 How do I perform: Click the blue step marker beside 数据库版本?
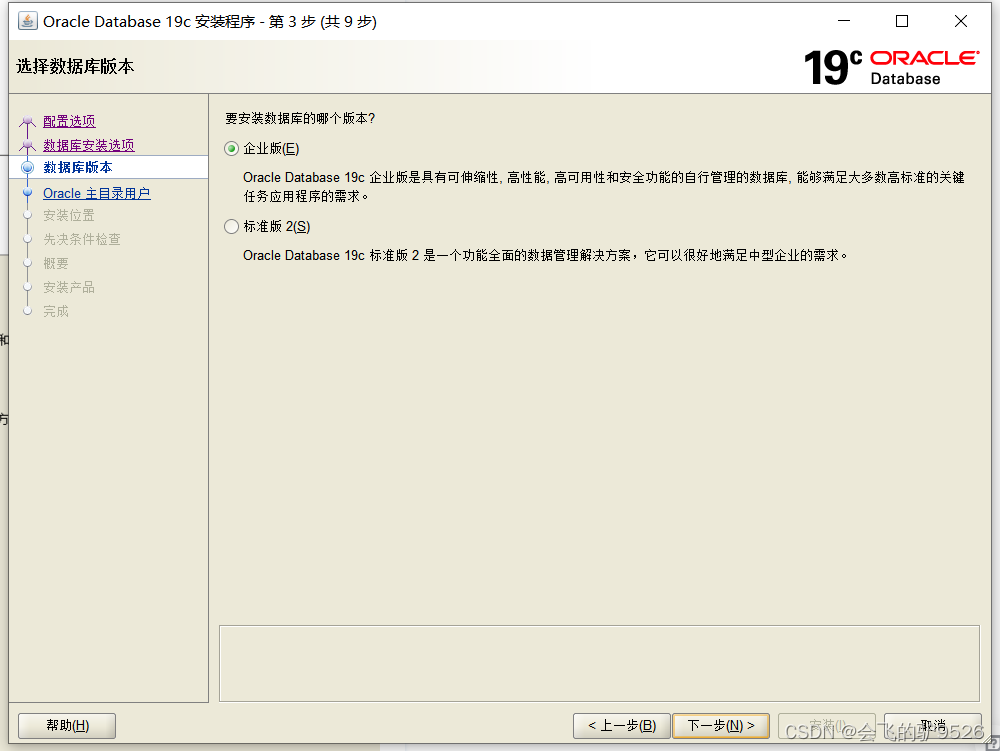tap(27, 169)
